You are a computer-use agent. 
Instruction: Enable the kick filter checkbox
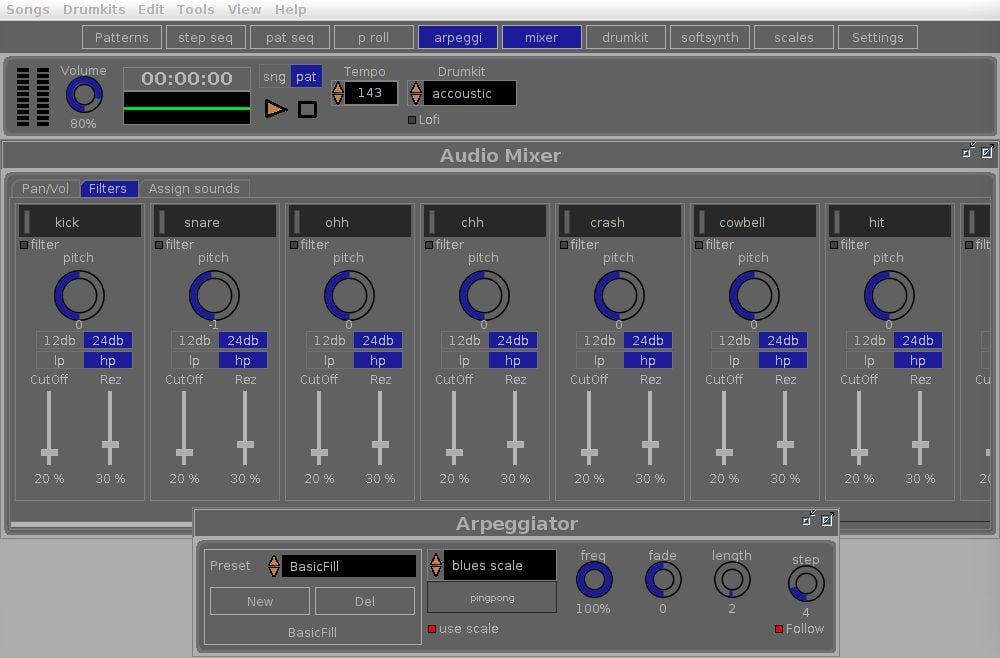[x=24, y=245]
